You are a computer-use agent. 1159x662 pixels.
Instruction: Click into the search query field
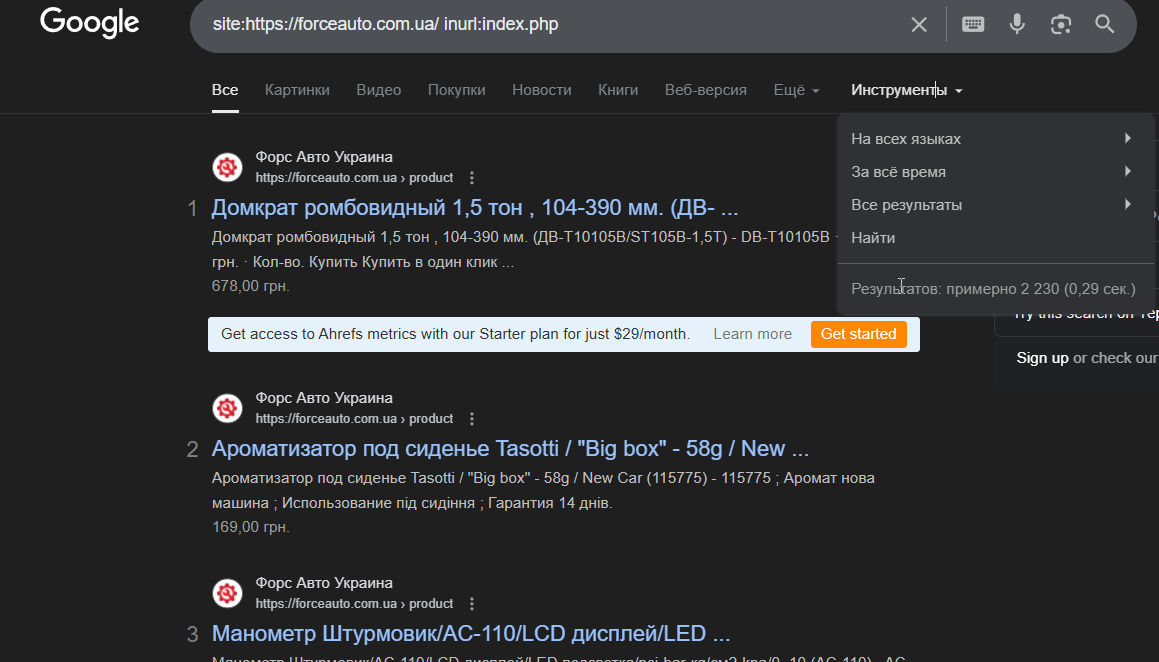click(x=547, y=24)
